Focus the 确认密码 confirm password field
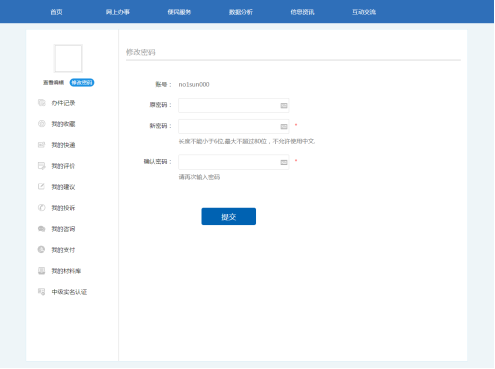495x369 pixels. [234, 162]
